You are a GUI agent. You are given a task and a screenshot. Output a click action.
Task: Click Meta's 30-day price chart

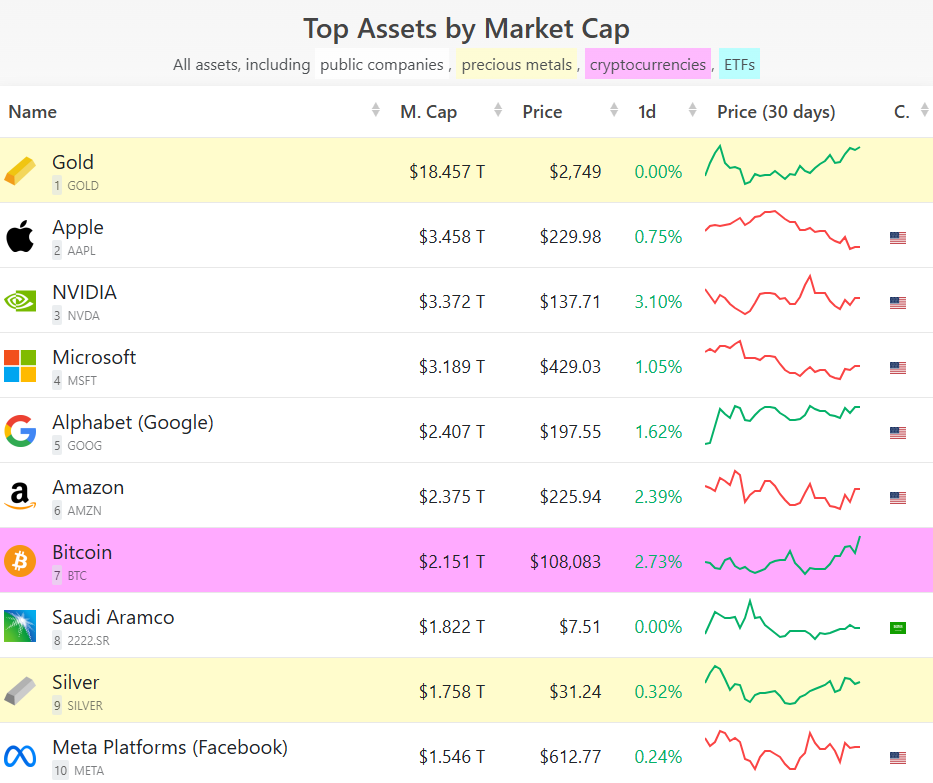pyautogui.click(x=782, y=750)
